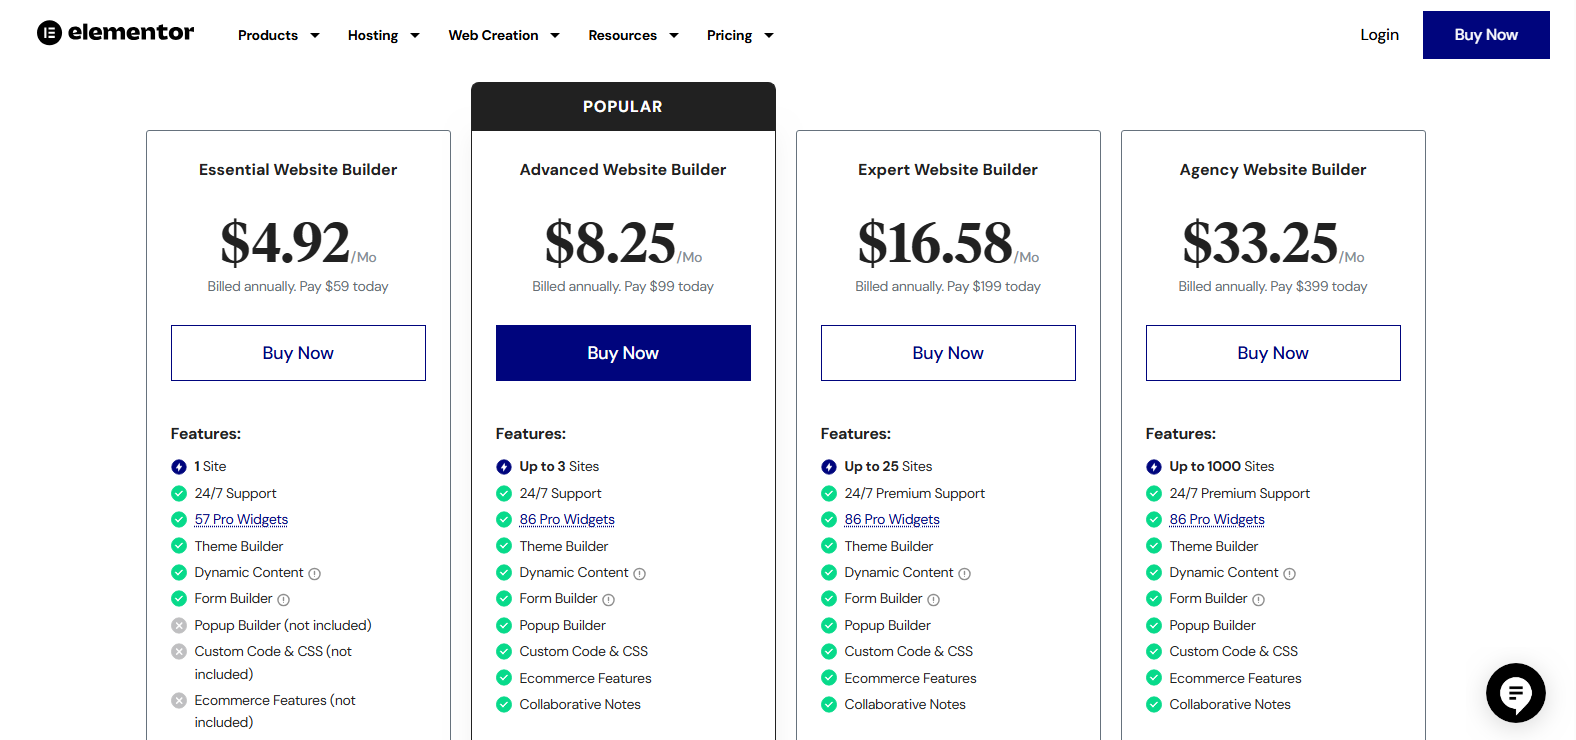Expand the Hosting dropdown arrow

pos(415,35)
